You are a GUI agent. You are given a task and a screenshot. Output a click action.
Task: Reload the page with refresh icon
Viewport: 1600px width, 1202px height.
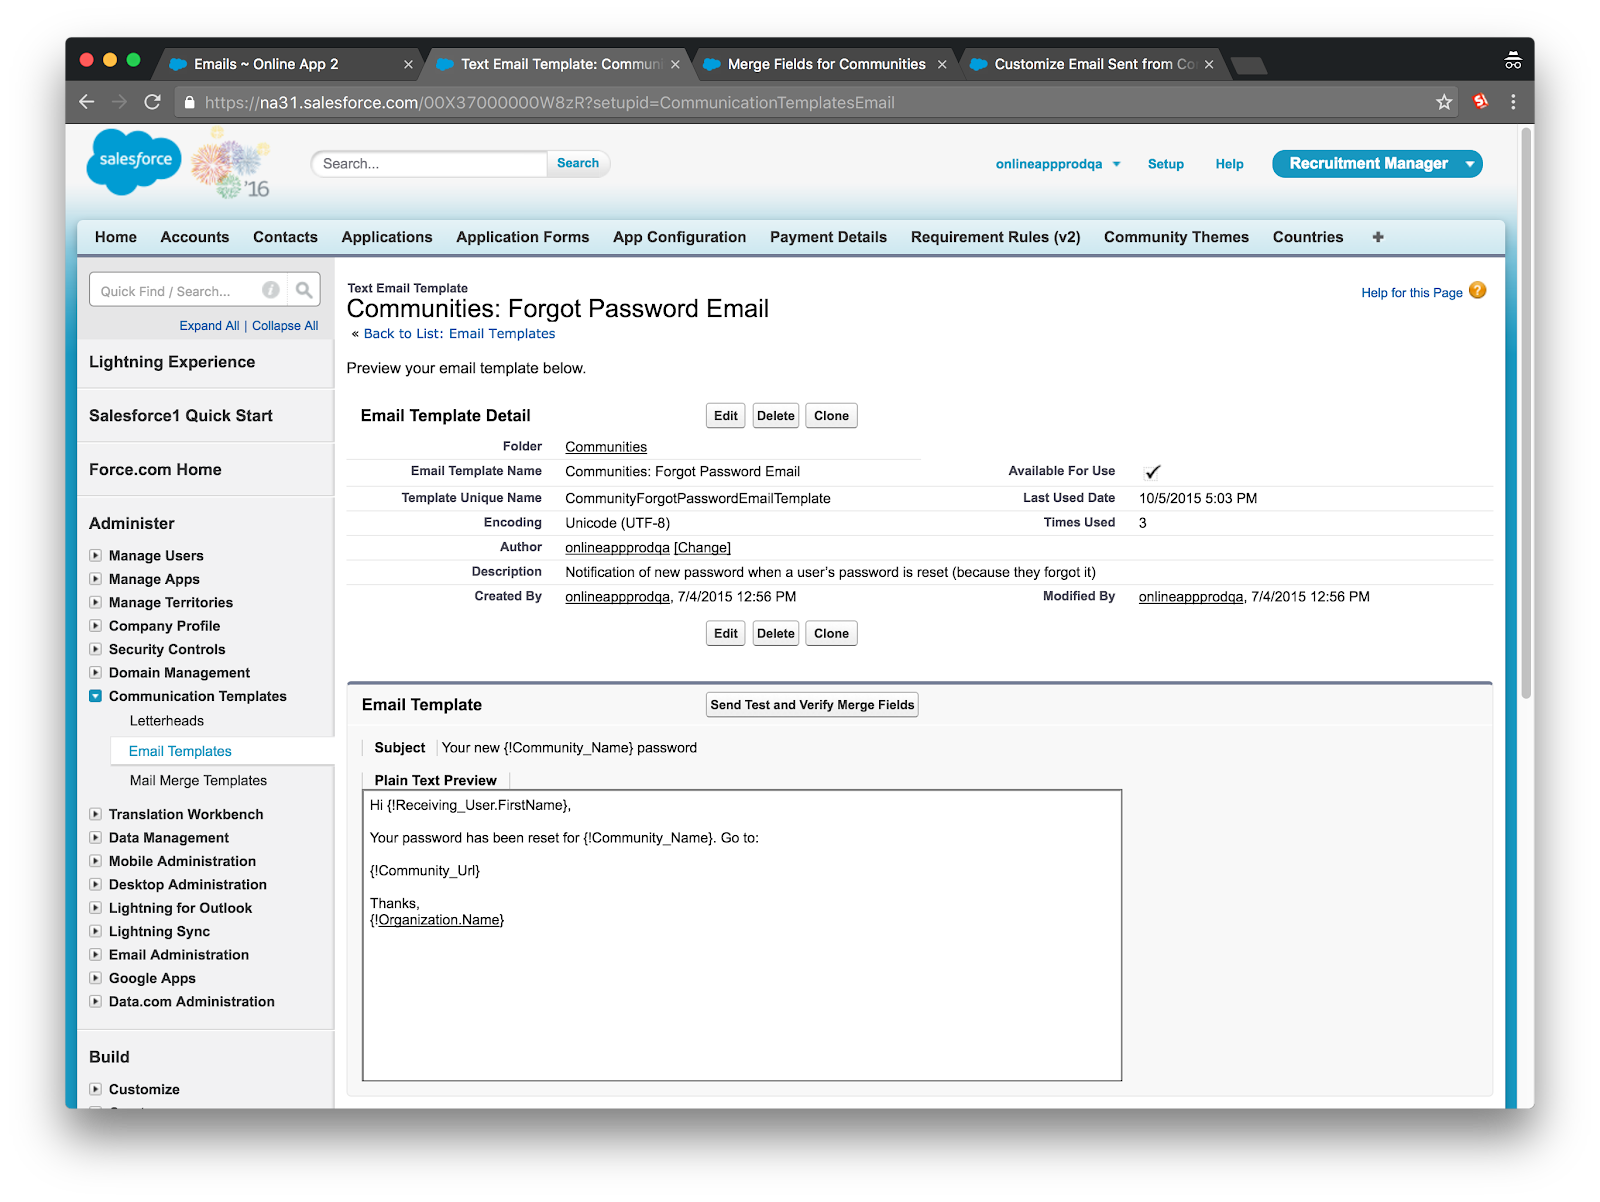[153, 102]
